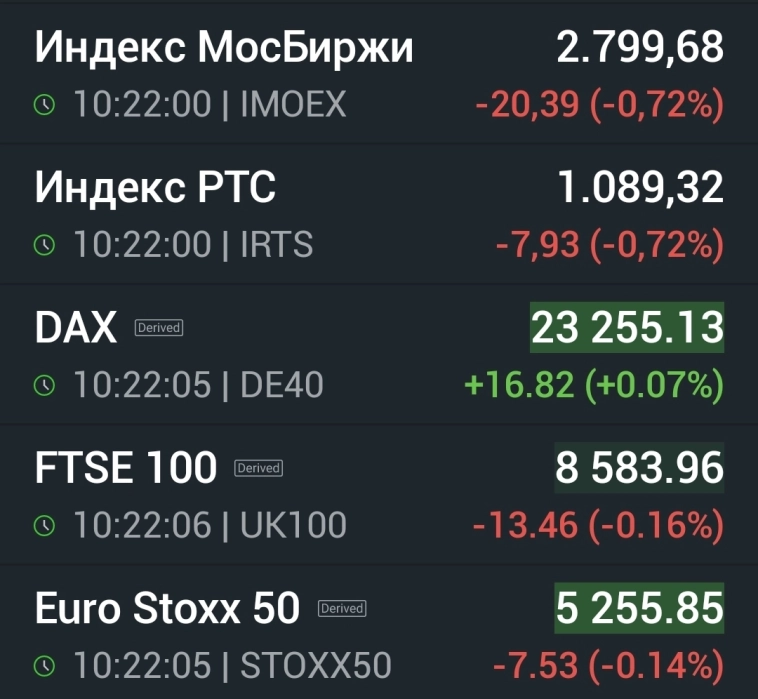Screen dimensions: 758x699
Task: Open the Индекс РТС quote
Action: tap(155, 188)
